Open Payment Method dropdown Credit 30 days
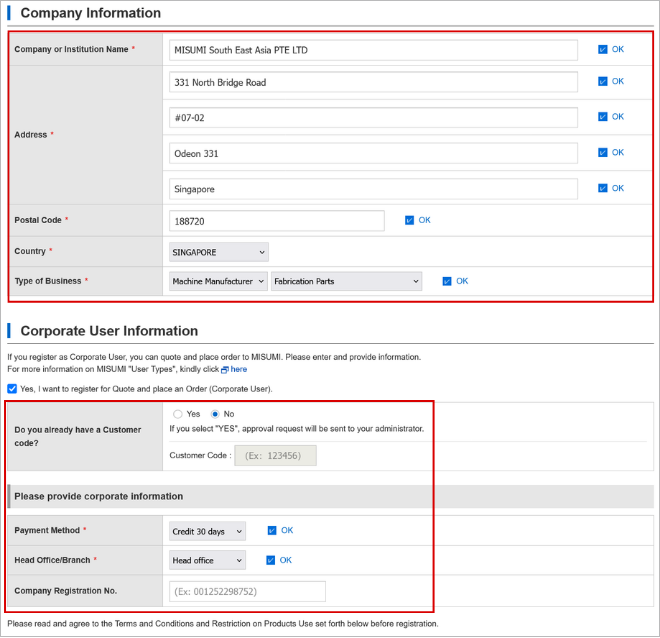Screen dimensions: 660x638 (x=208, y=532)
